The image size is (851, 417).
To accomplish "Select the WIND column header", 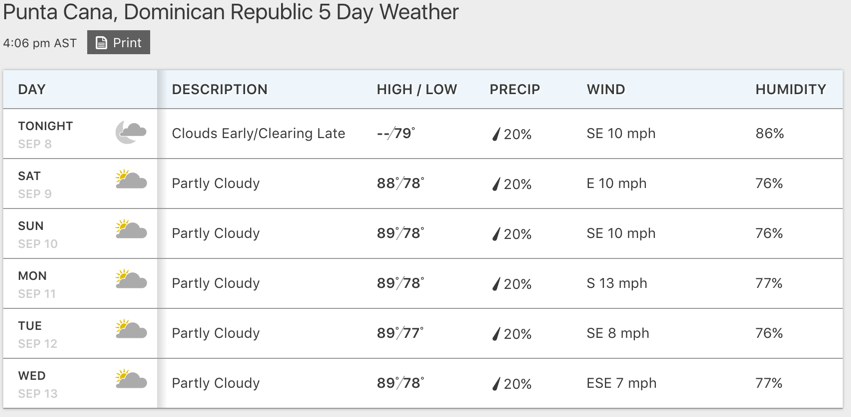I will (606, 89).
